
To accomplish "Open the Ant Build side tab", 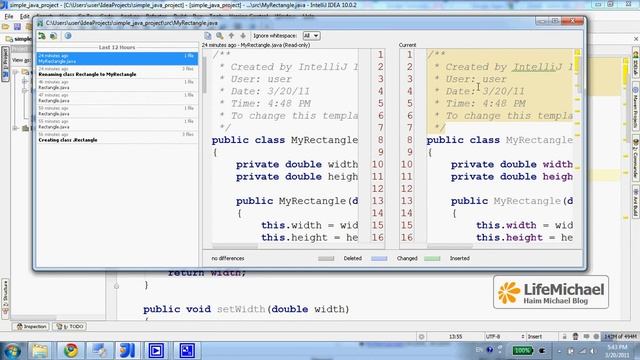I will tap(636, 202).
